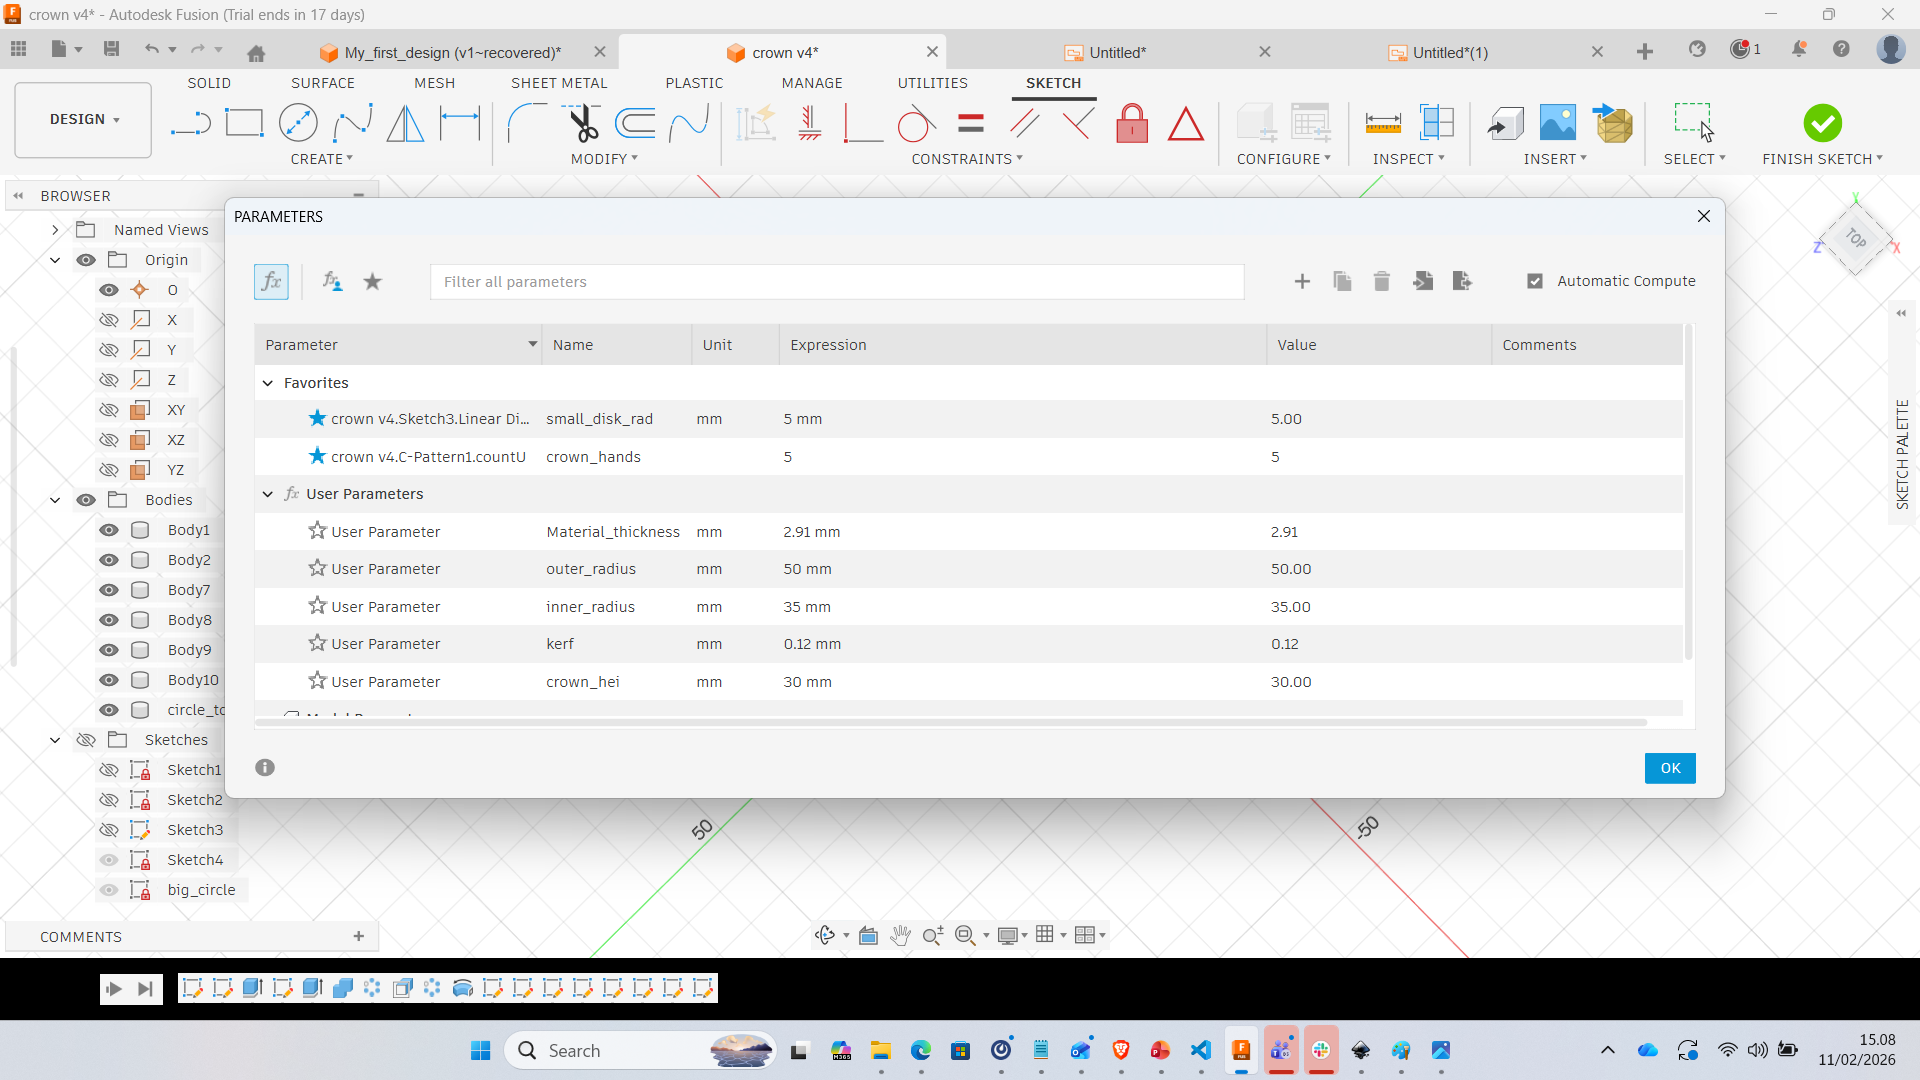Select the Circle sketch tool
The image size is (1920, 1080).
point(298,122)
